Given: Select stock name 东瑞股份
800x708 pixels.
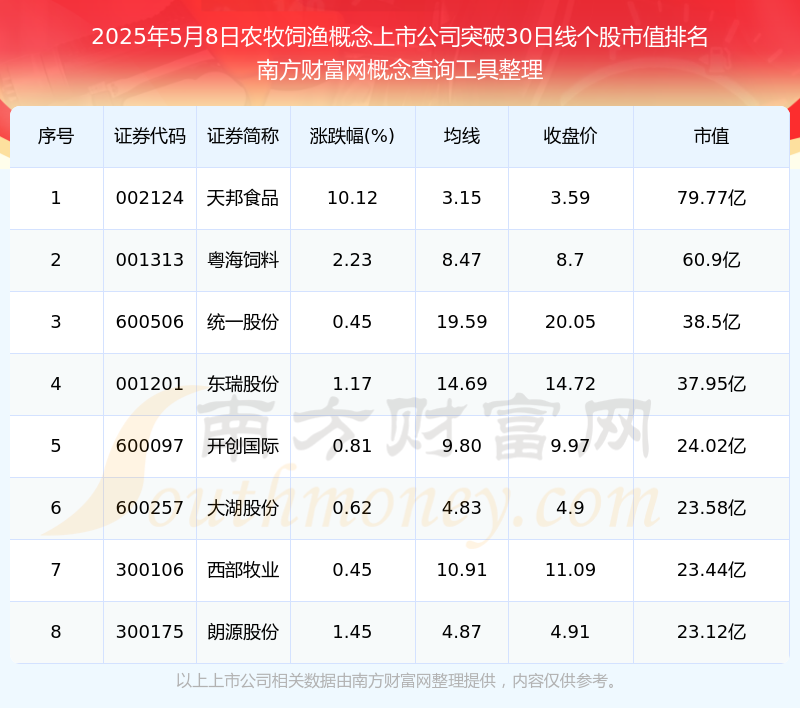Looking at the screenshot, I should coord(243,384).
